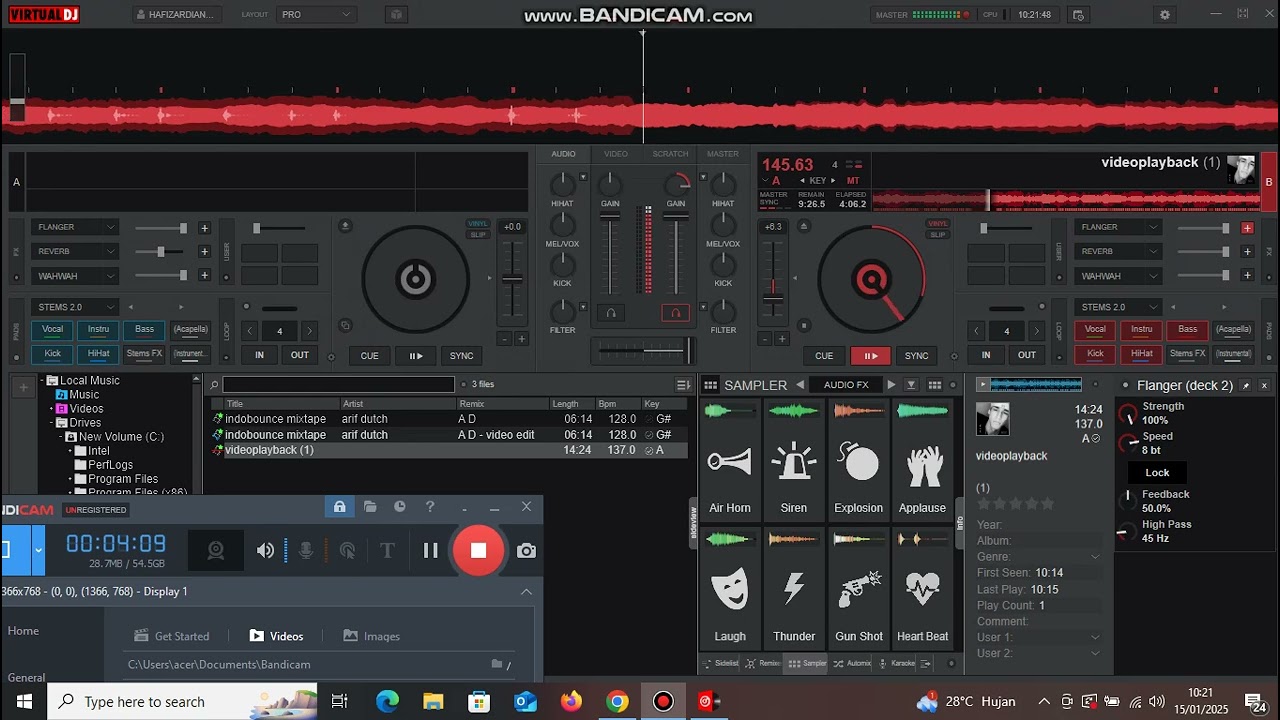Trigger the Laugh sample pad
1280x720 pixels.
pyautogui.click(x=730, y=588)
